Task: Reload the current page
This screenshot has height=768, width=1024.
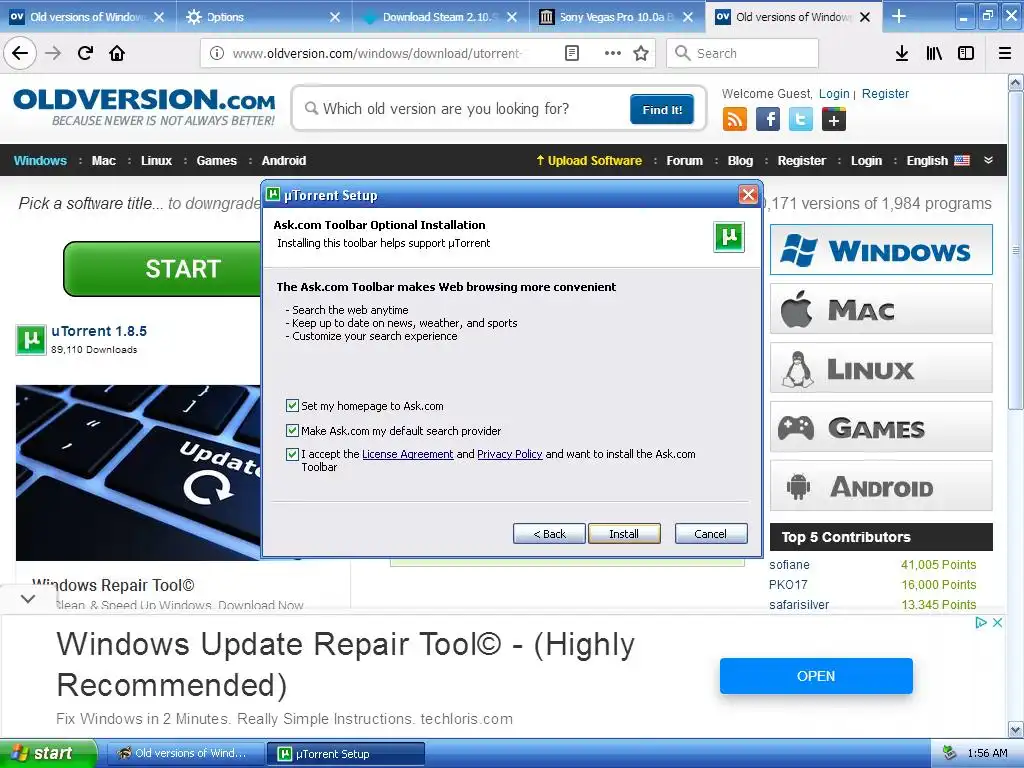Action: tap(85, 53)
